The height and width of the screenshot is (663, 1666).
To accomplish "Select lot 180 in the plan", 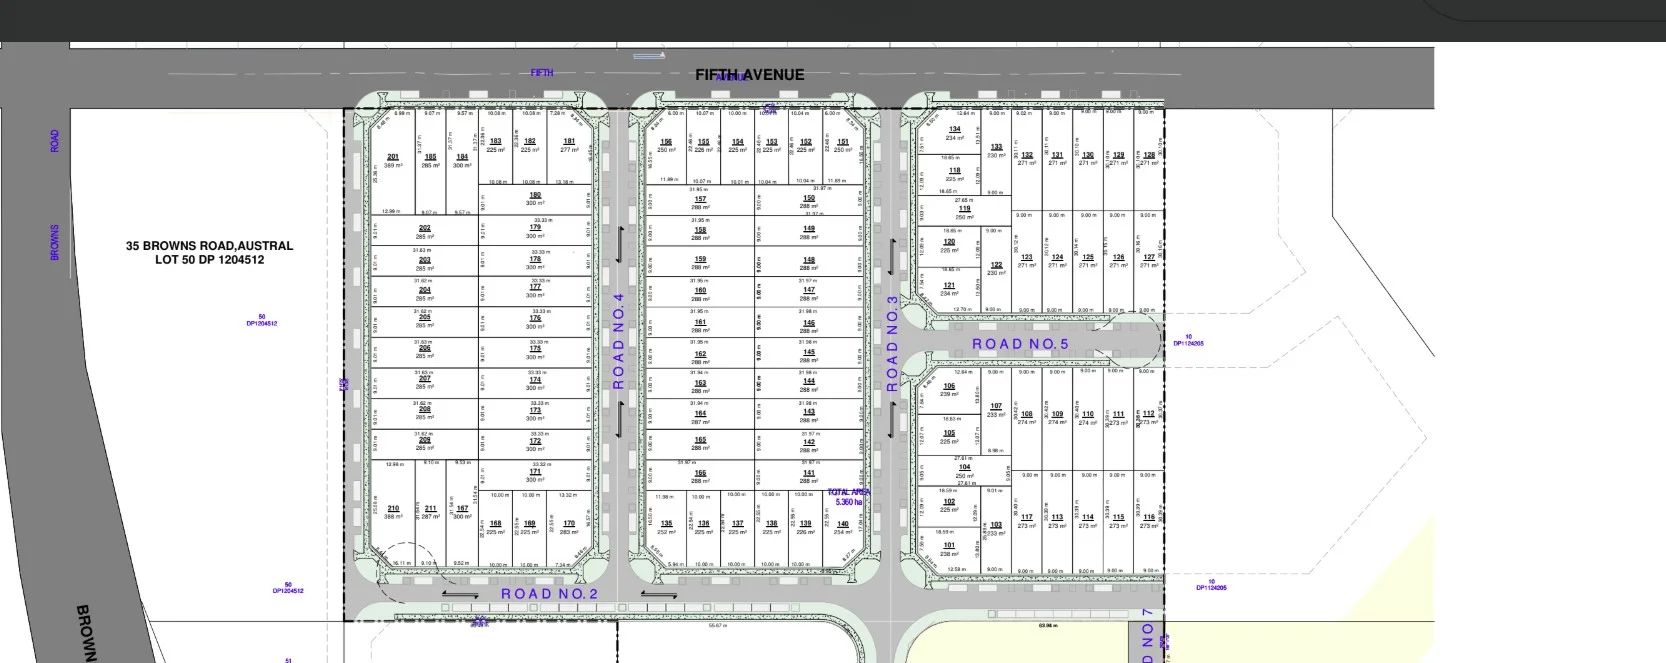I will pos(535,198).
